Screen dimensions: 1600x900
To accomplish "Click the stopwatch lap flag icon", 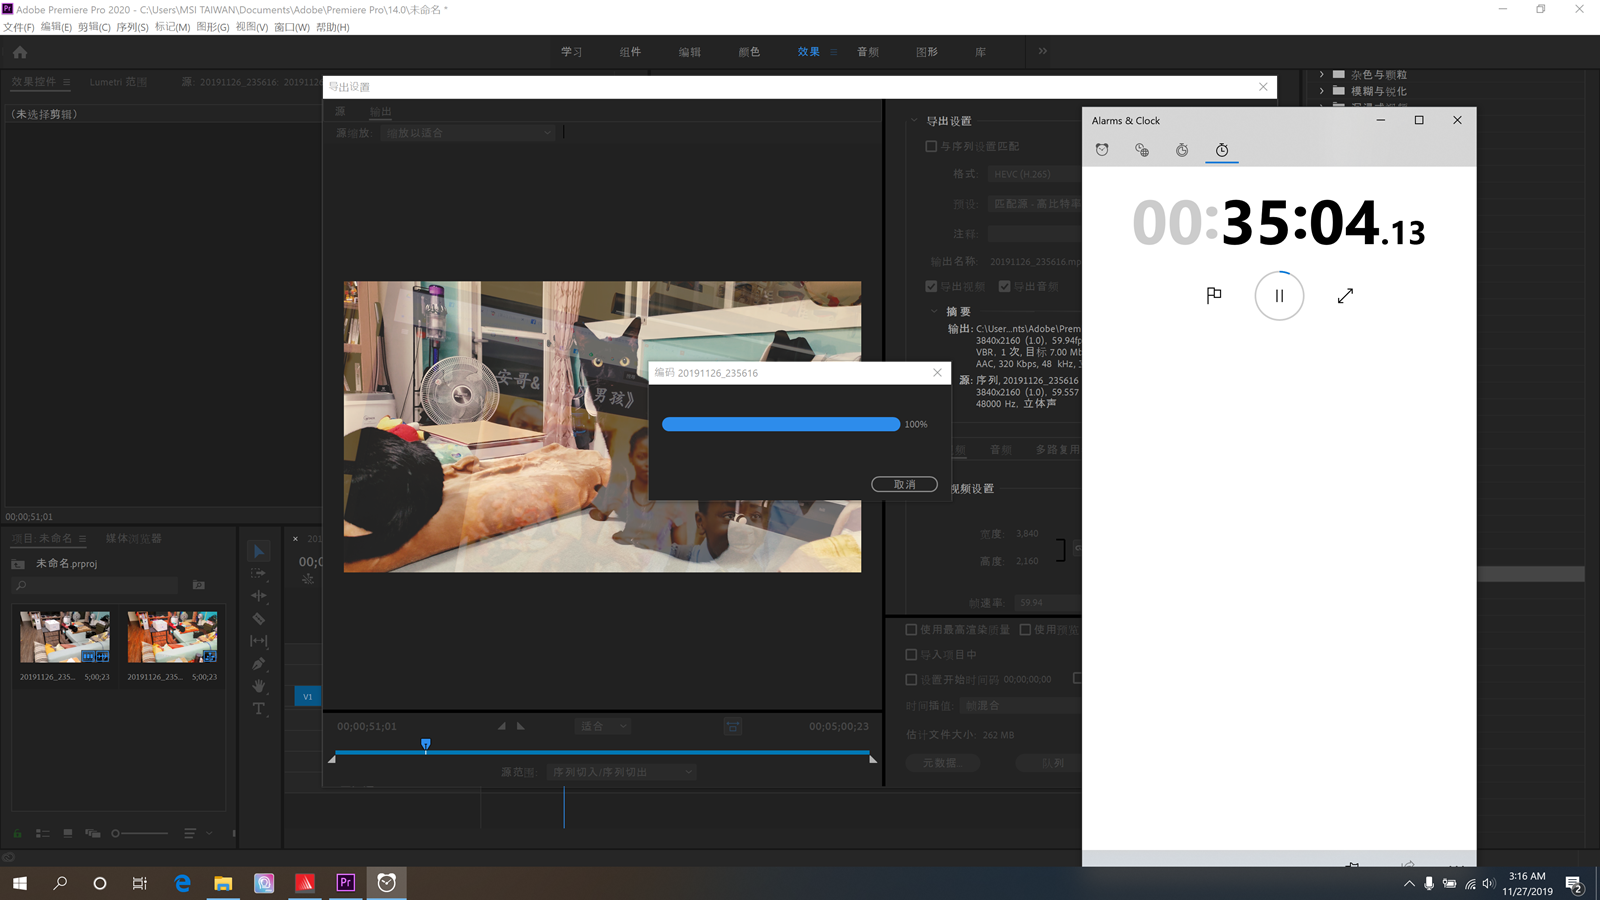I will pyautogui.click(x=1214, y=295).
